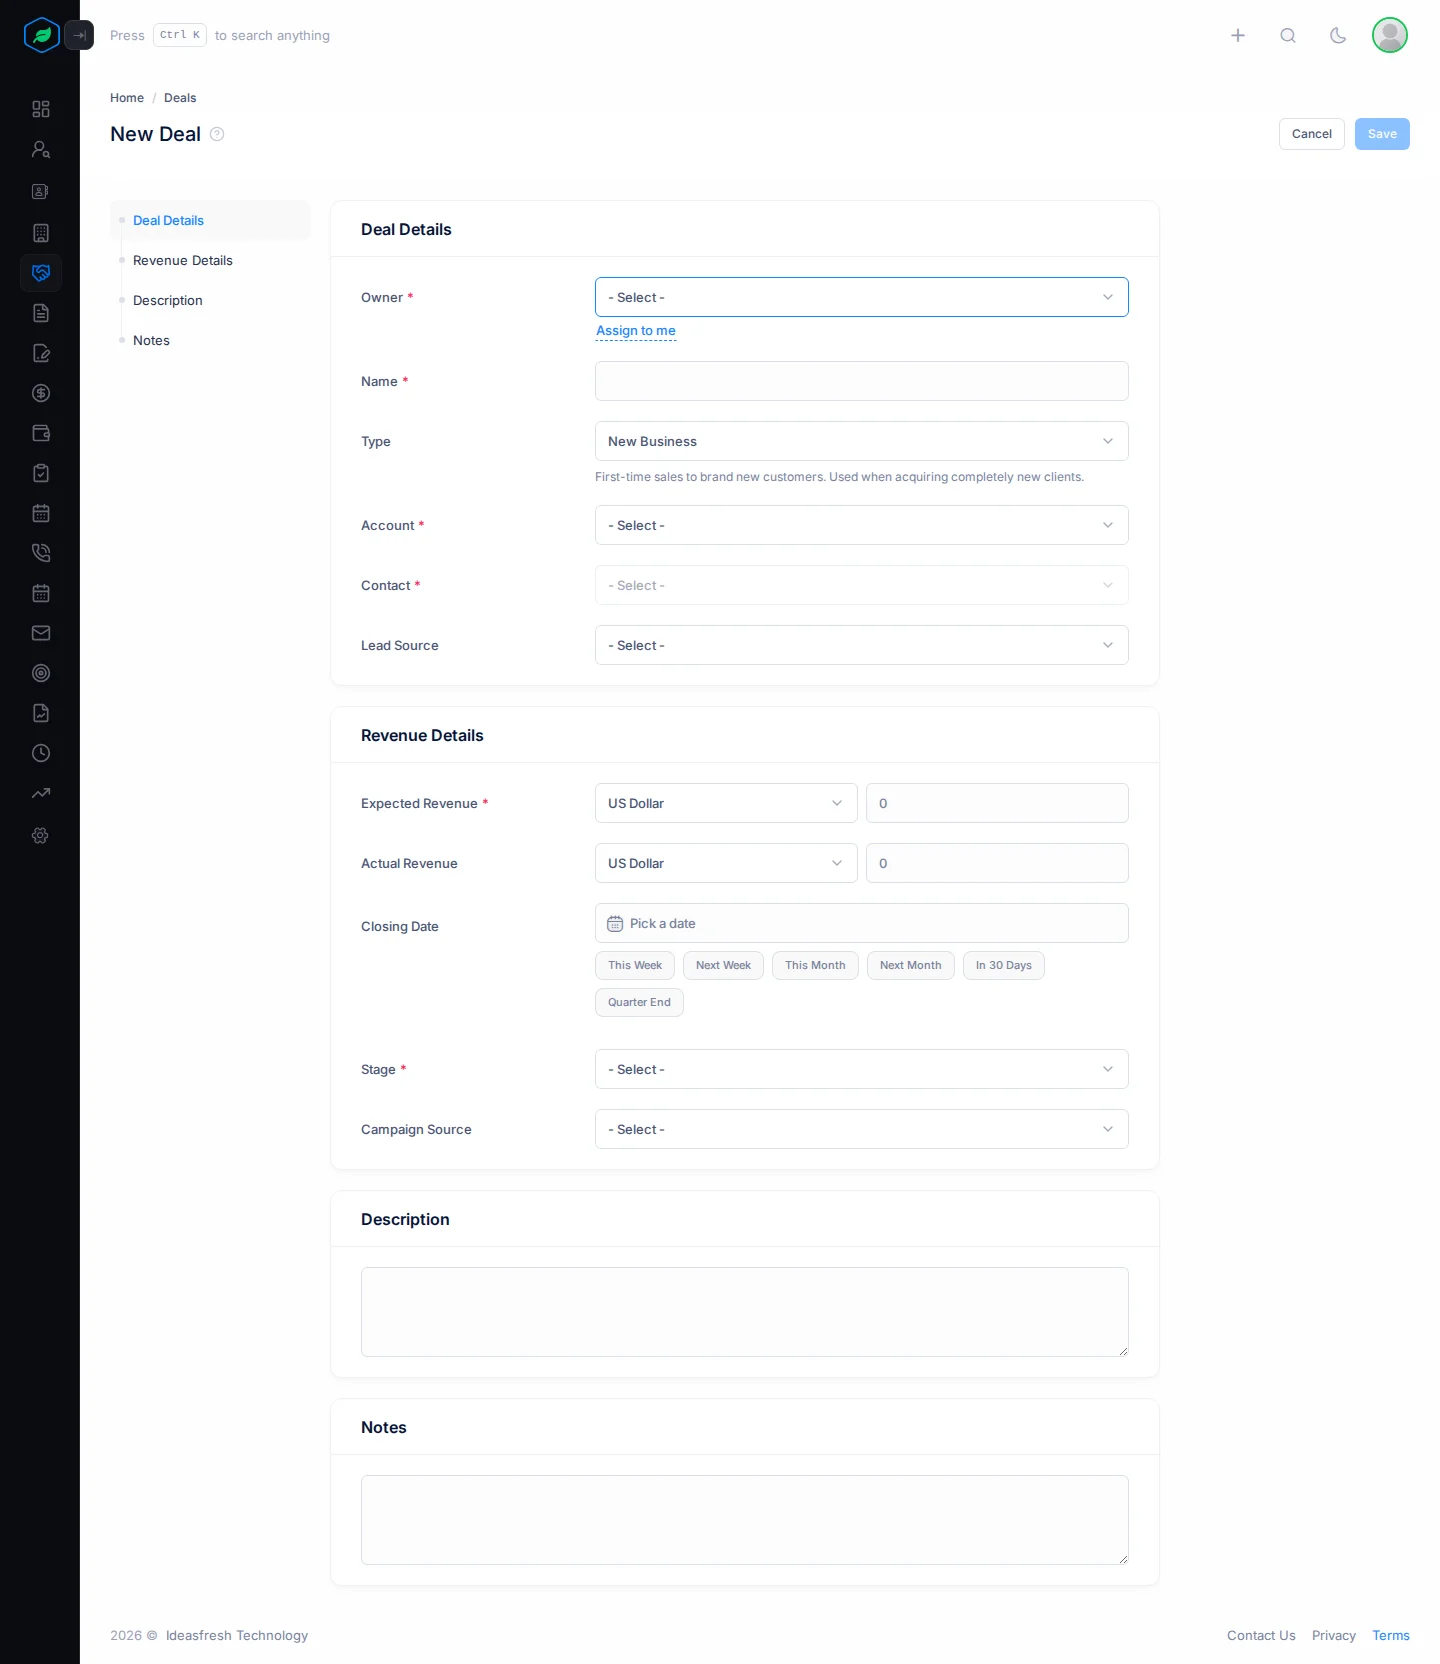Open the dashboard grid icon in sidebar
The width and height of the screenshot is (1440, 1664).
coord(41,109)
